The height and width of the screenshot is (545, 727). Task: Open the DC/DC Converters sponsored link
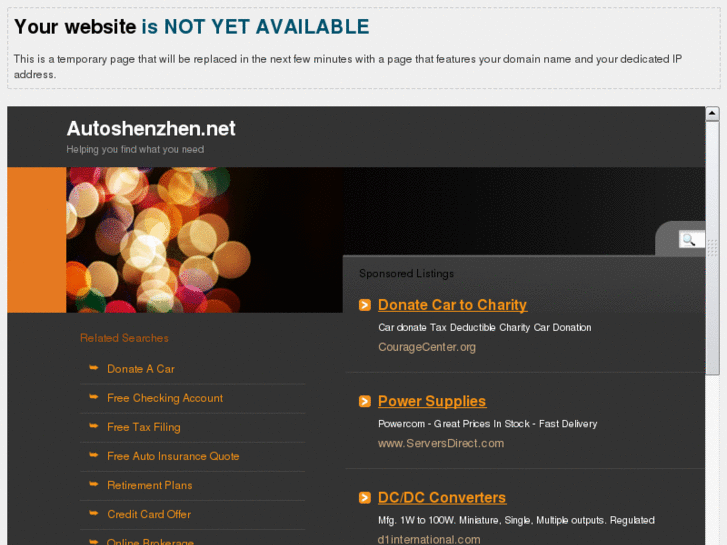coord(442,498)
